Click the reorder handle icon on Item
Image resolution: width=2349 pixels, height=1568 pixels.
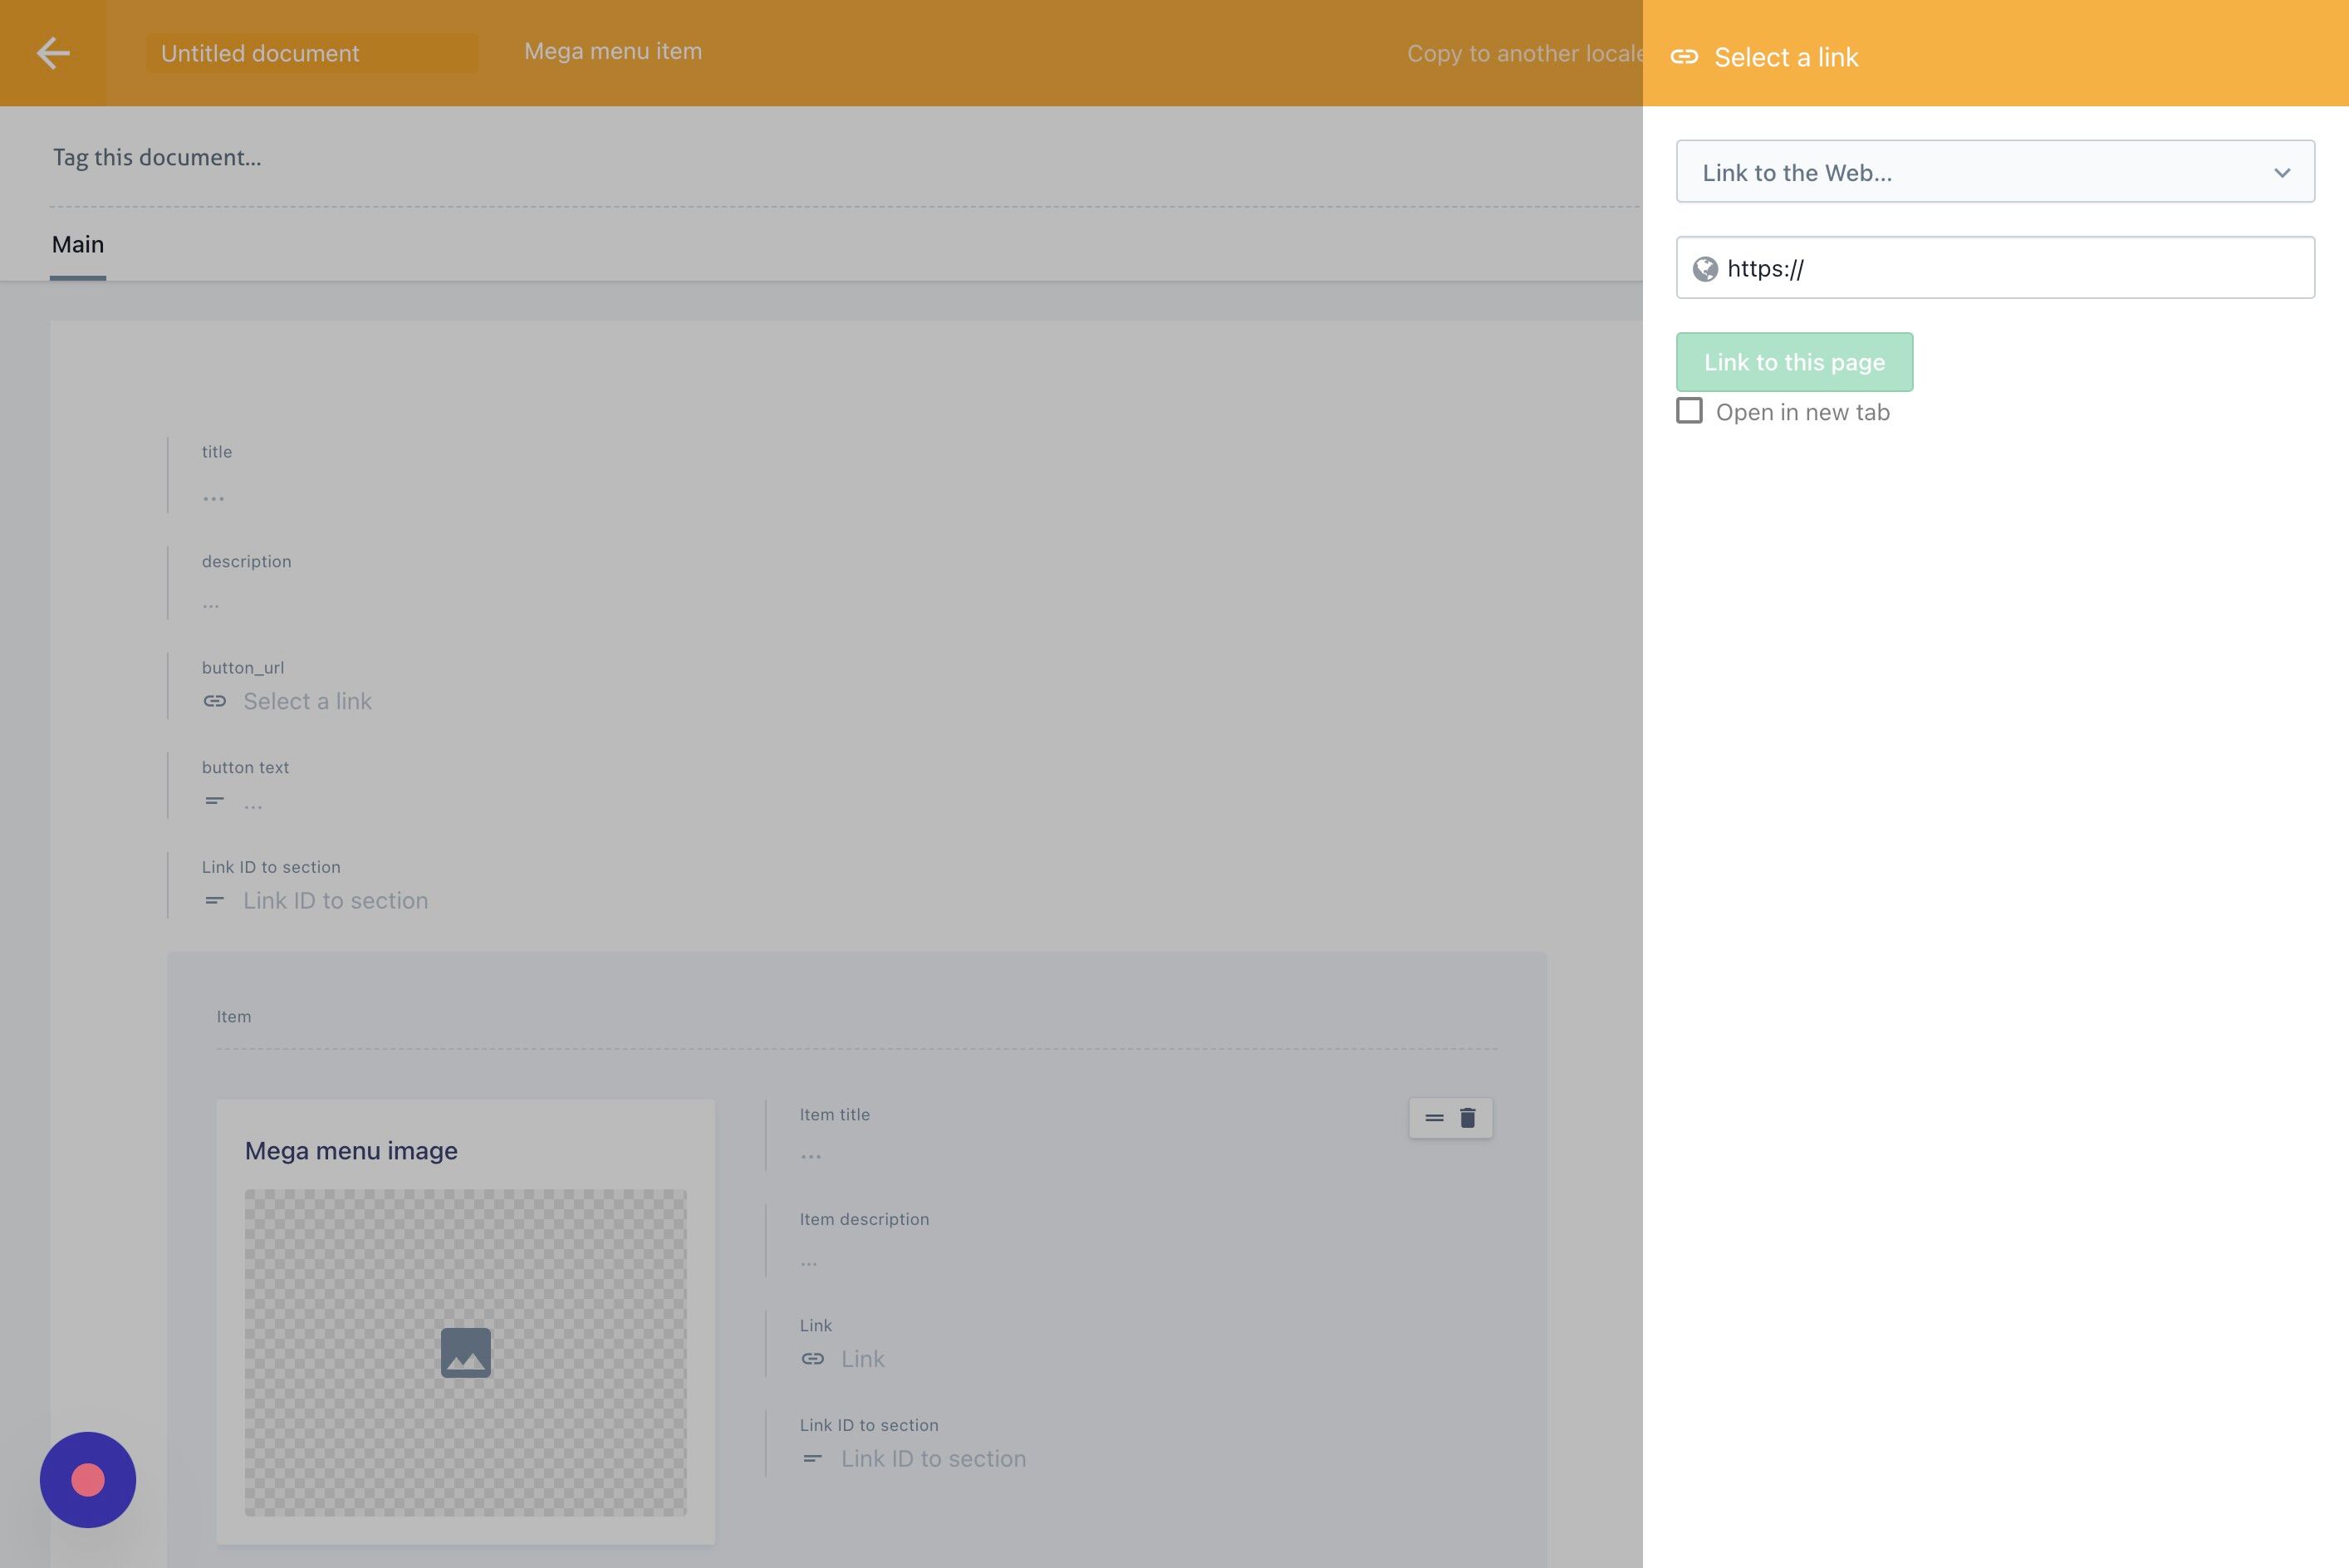[1434, 1118]
